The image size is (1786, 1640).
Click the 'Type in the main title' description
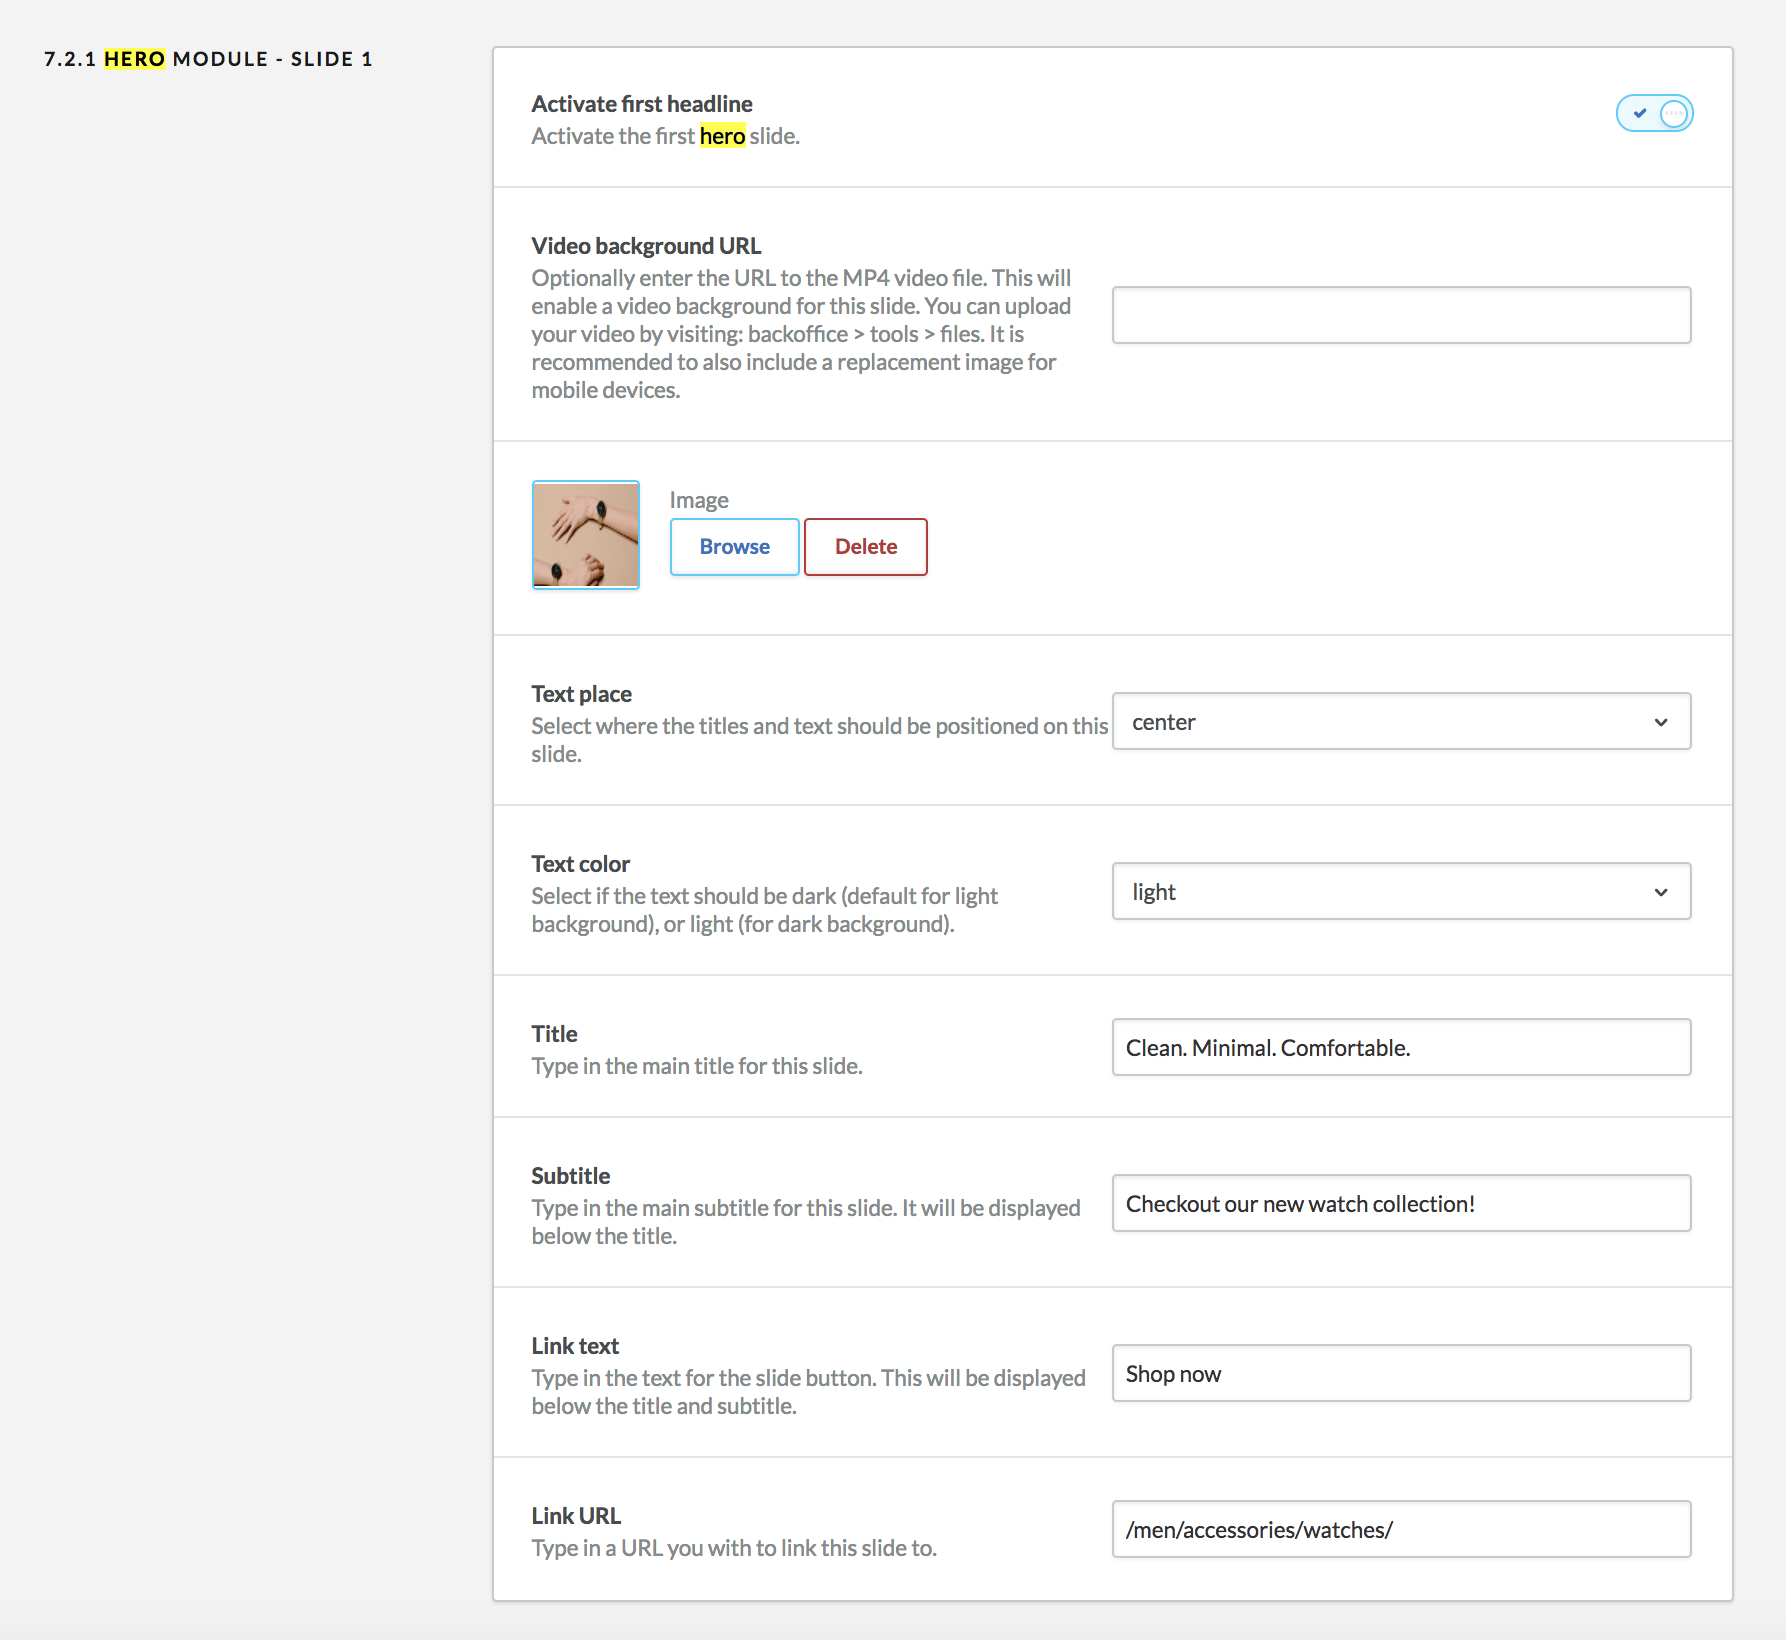tap(697, 1066)
